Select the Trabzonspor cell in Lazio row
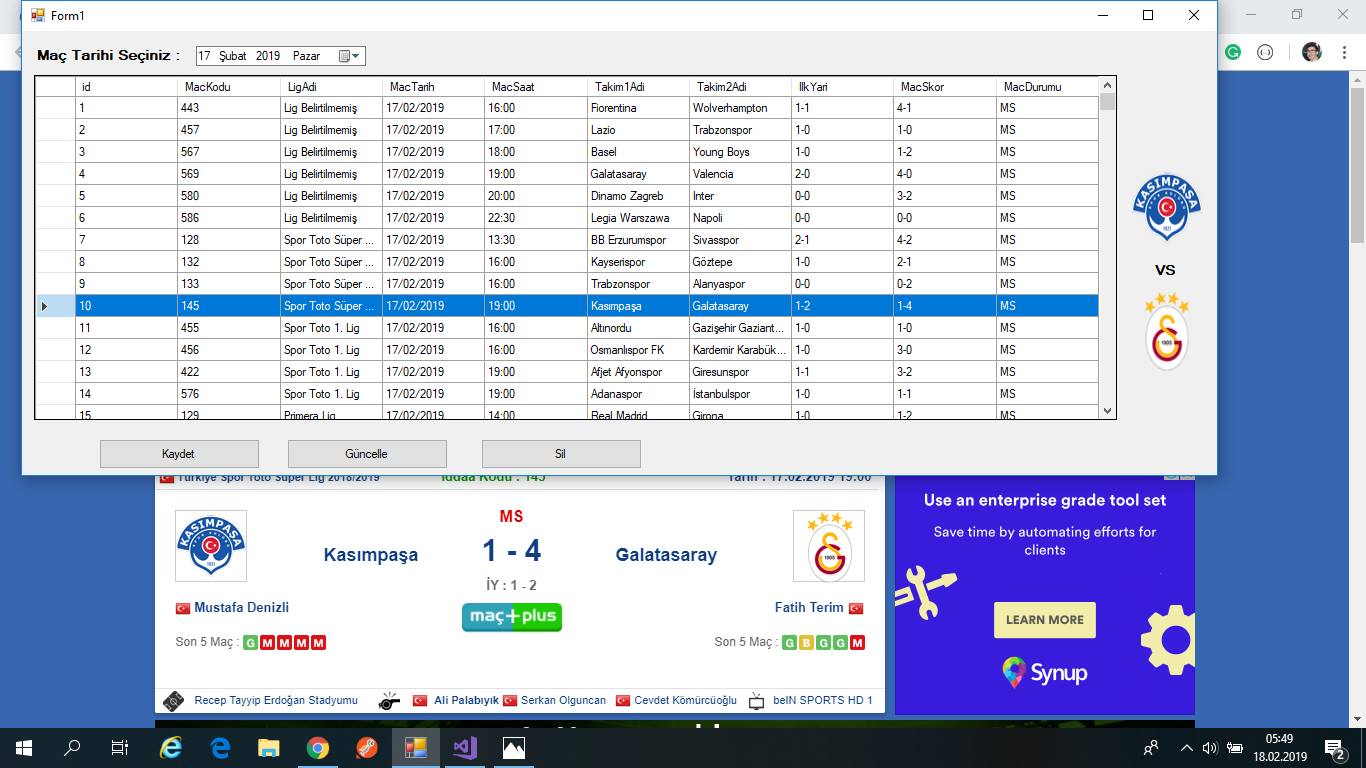The height and width of the screenshot is (768, 1366). click(x=740, y=130)
